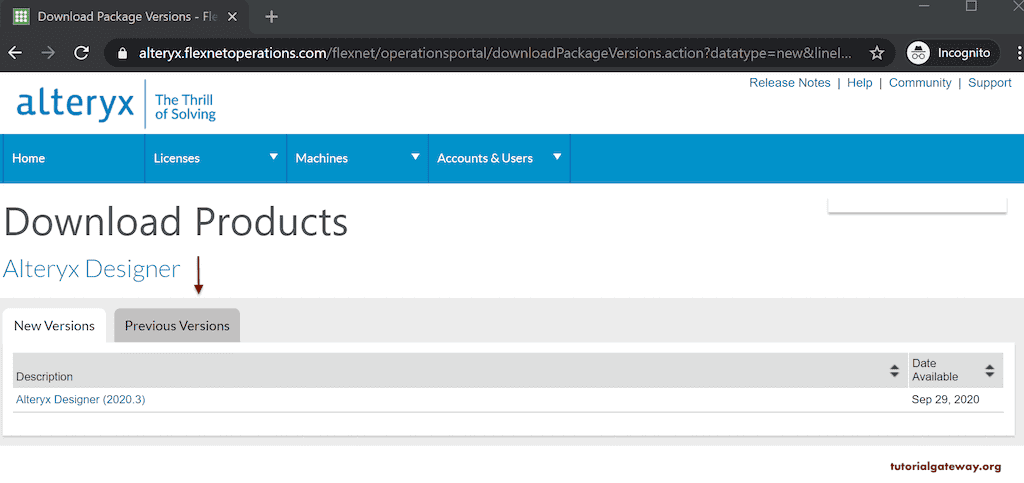Viewport: 1024px width, 483px height.
Task: Open the Accounts & Users menu
Action: coord(485,158)
